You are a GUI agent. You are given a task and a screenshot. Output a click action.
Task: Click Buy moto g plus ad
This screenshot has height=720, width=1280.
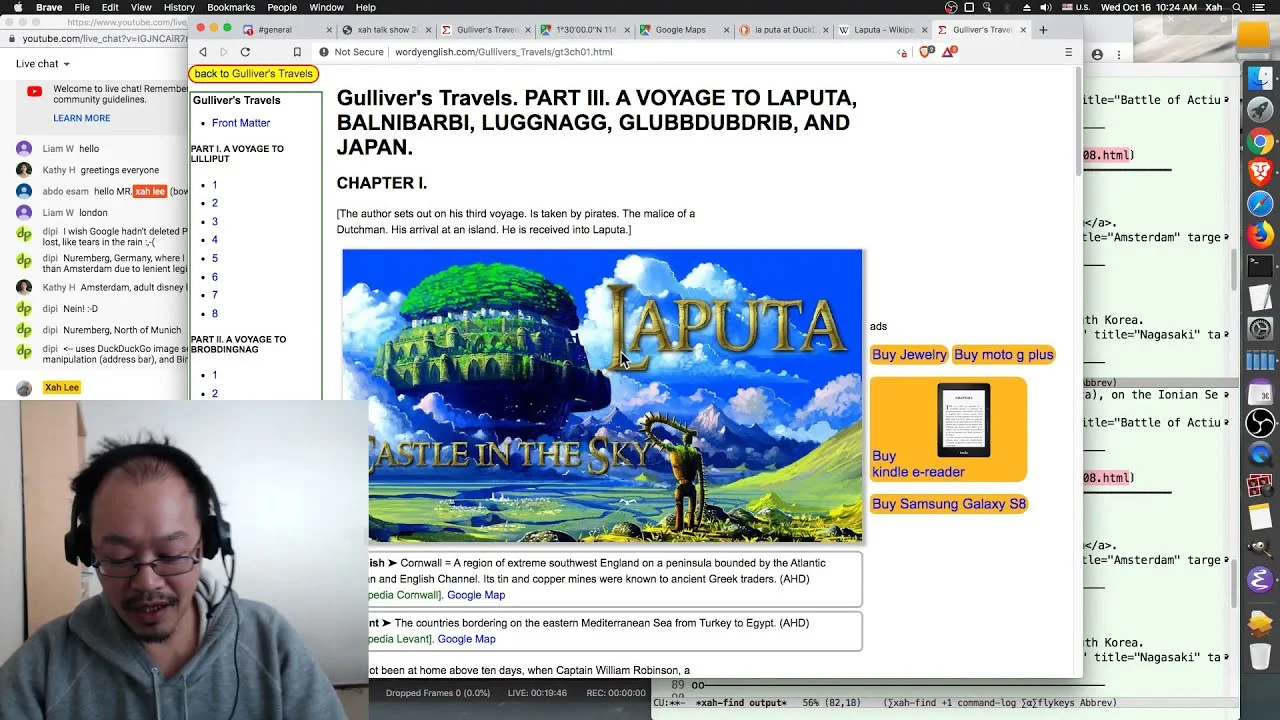(x=1003, y=355)
